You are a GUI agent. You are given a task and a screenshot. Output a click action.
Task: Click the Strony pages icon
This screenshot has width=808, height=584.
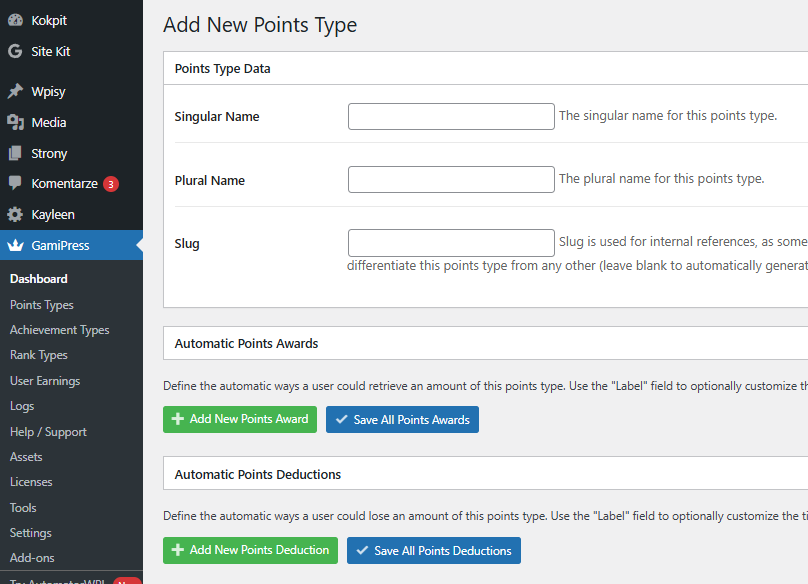tap(15, 153)
